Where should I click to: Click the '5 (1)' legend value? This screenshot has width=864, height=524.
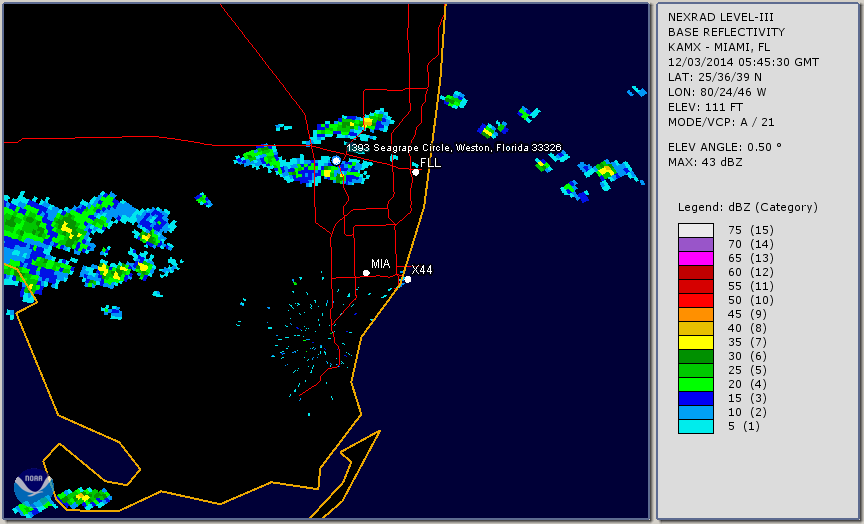(743, 426)
